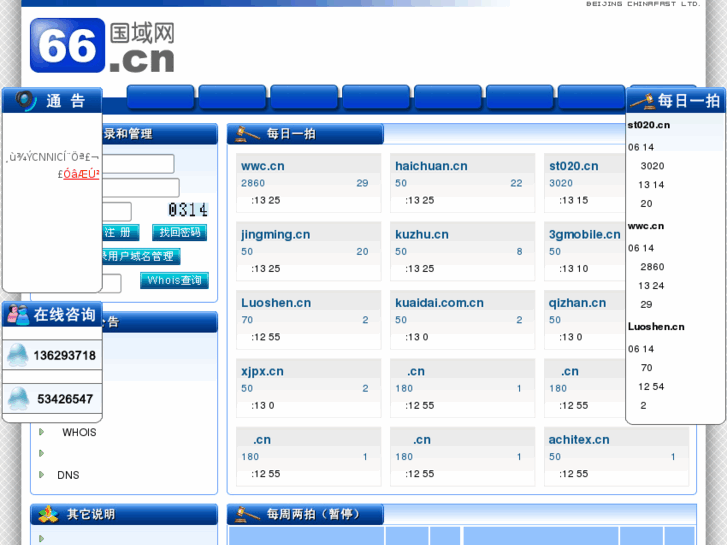Click the gavel icon beside 每周两拍 header
727x545 pixels.
click(x=247, y=514)
